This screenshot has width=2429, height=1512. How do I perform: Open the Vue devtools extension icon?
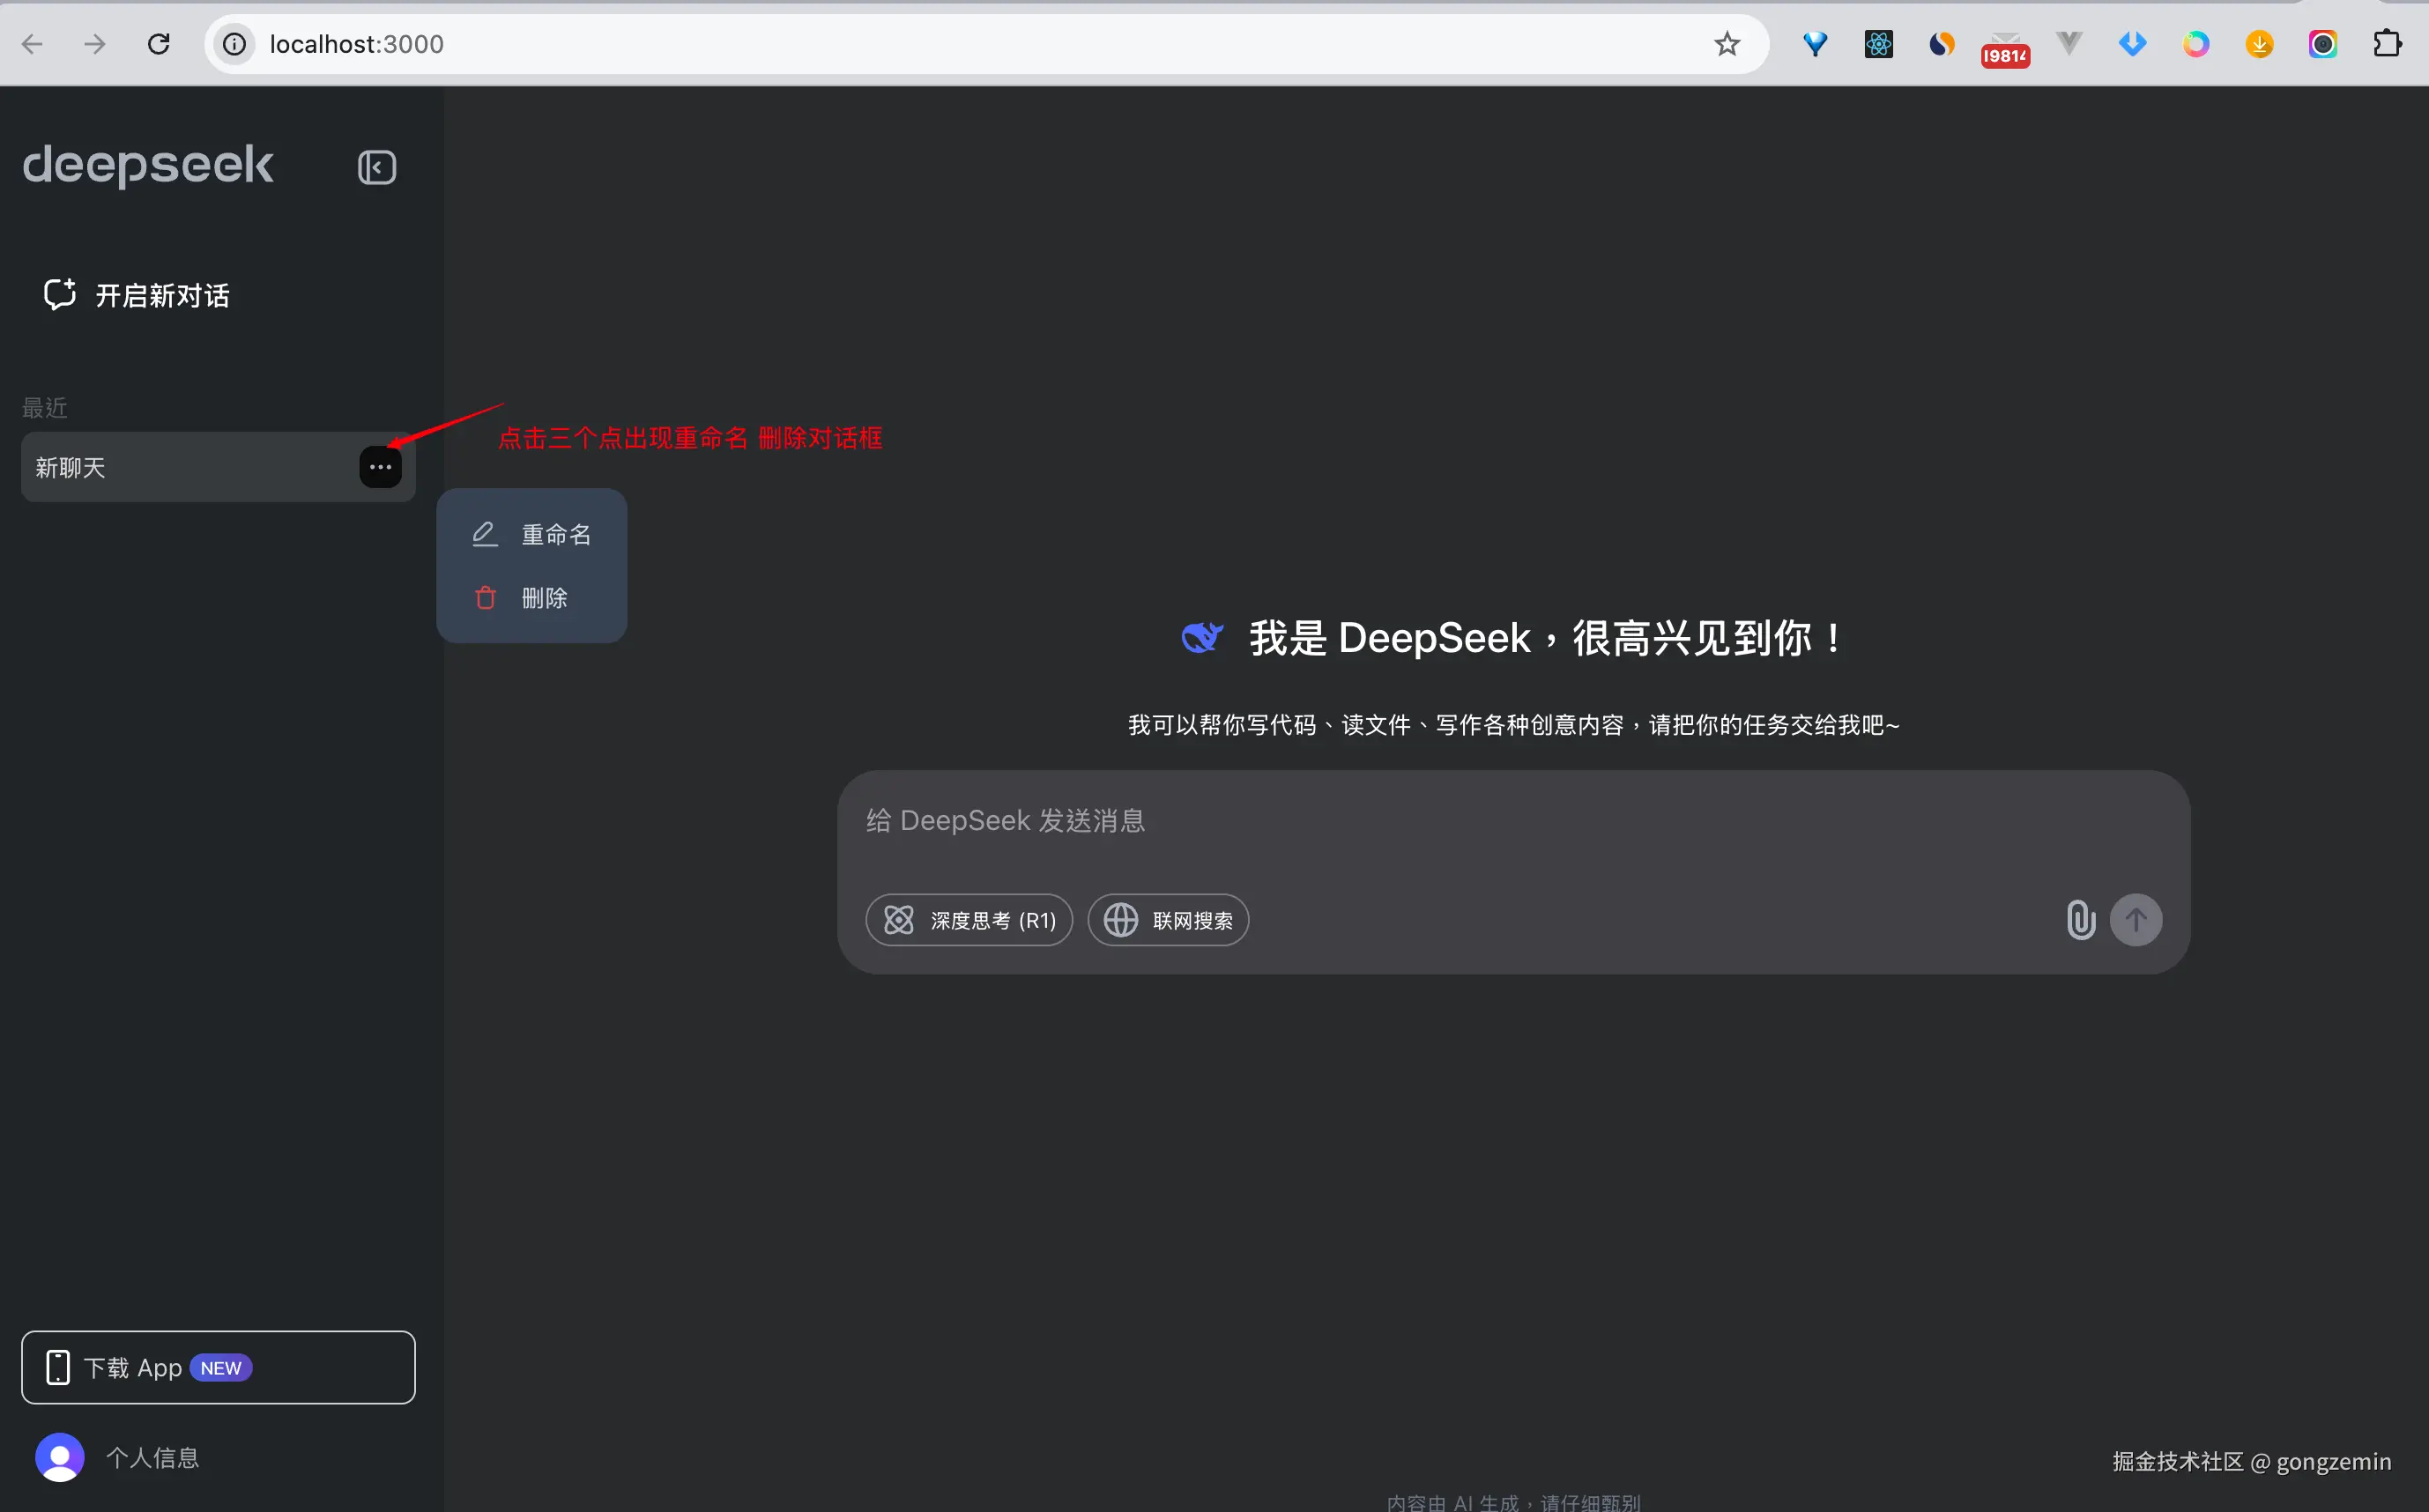[2069, 43]
